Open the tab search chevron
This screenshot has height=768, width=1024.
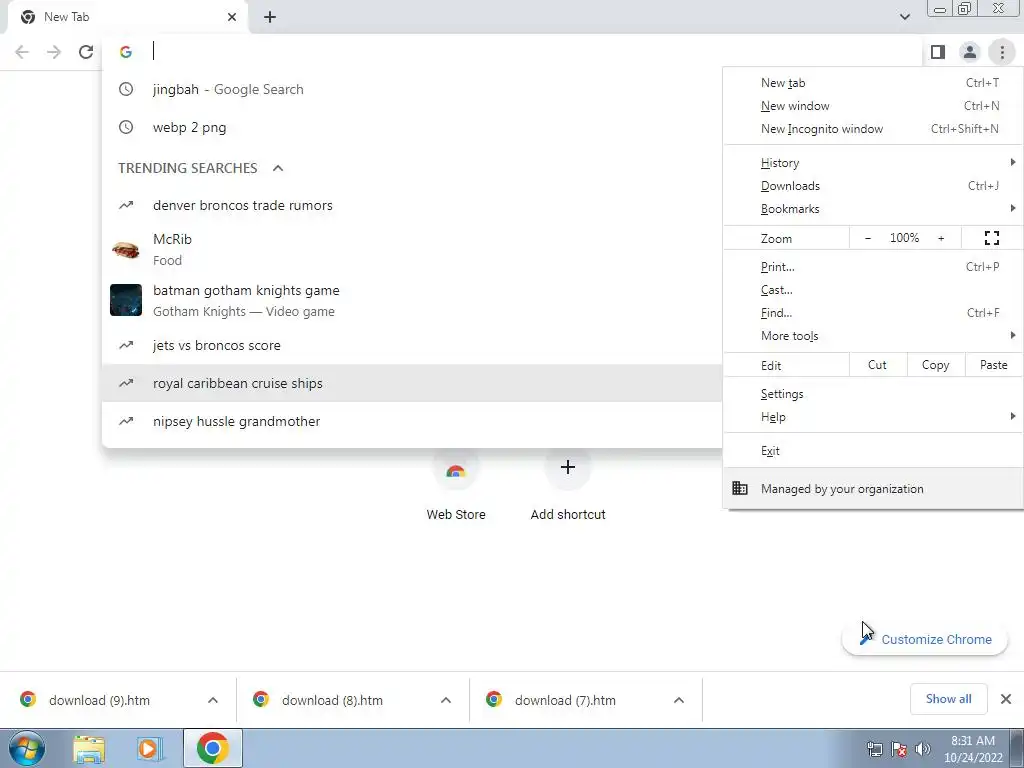pos(904,17)
